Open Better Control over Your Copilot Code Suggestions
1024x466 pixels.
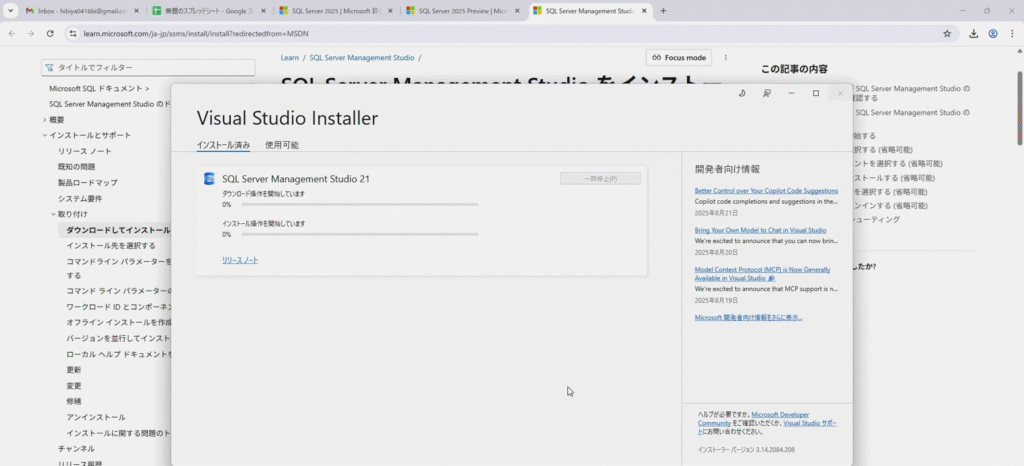(766, 191)
